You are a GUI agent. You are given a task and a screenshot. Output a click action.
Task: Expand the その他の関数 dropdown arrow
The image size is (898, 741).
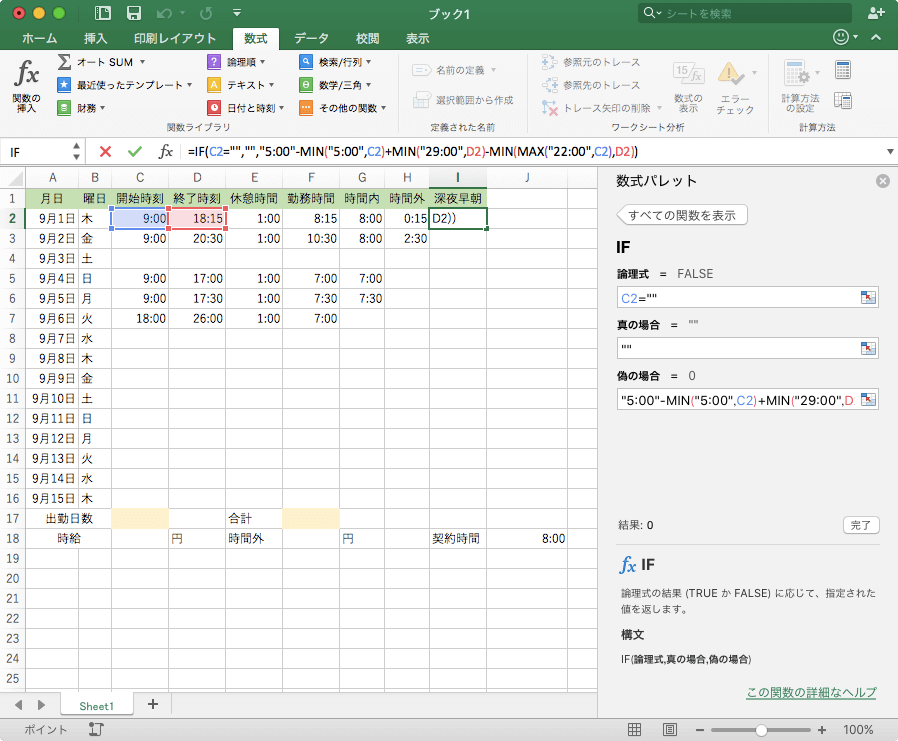tap(383, 108)
